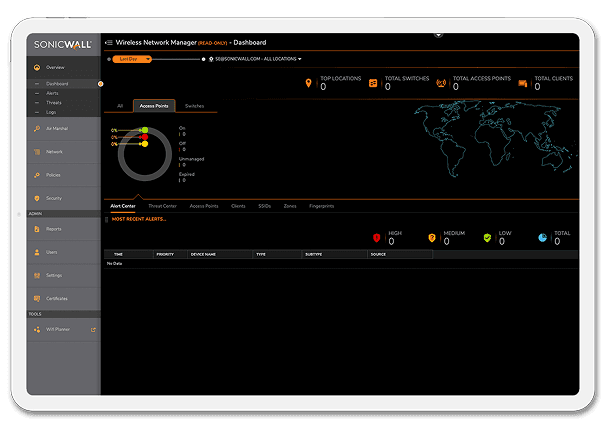Click the green marker on donut chart
The width and height of the screenshot is (603, 434).
pyautogui.click(x=144, y=130)
